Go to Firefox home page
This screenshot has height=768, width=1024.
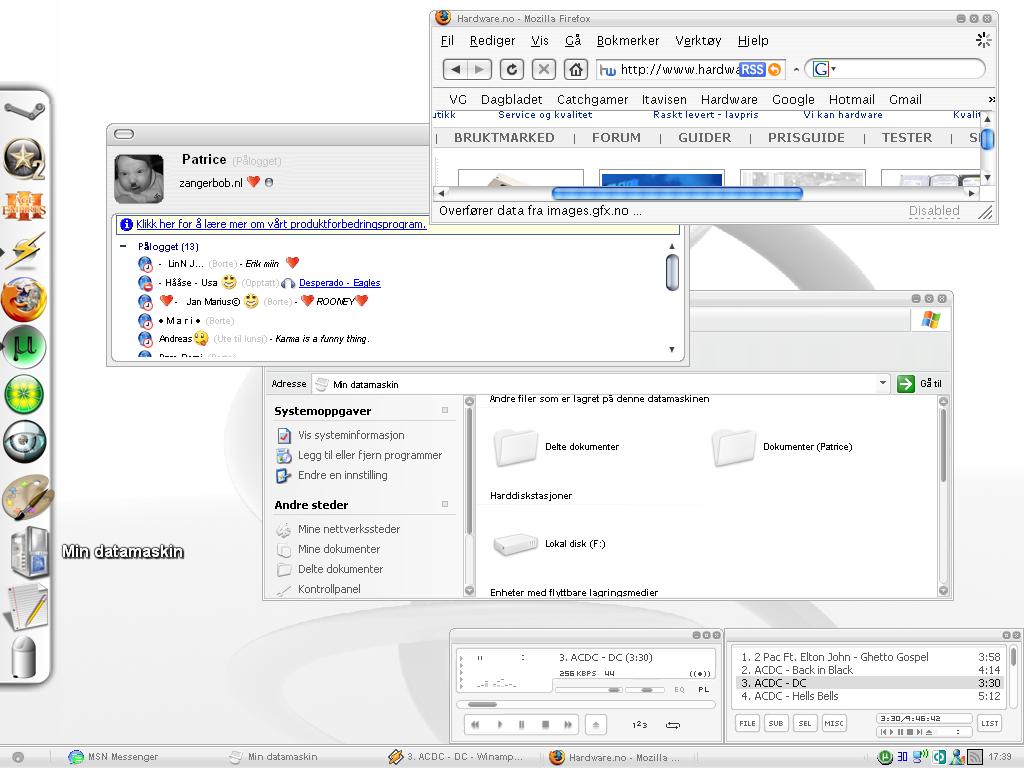click(575, 69)
